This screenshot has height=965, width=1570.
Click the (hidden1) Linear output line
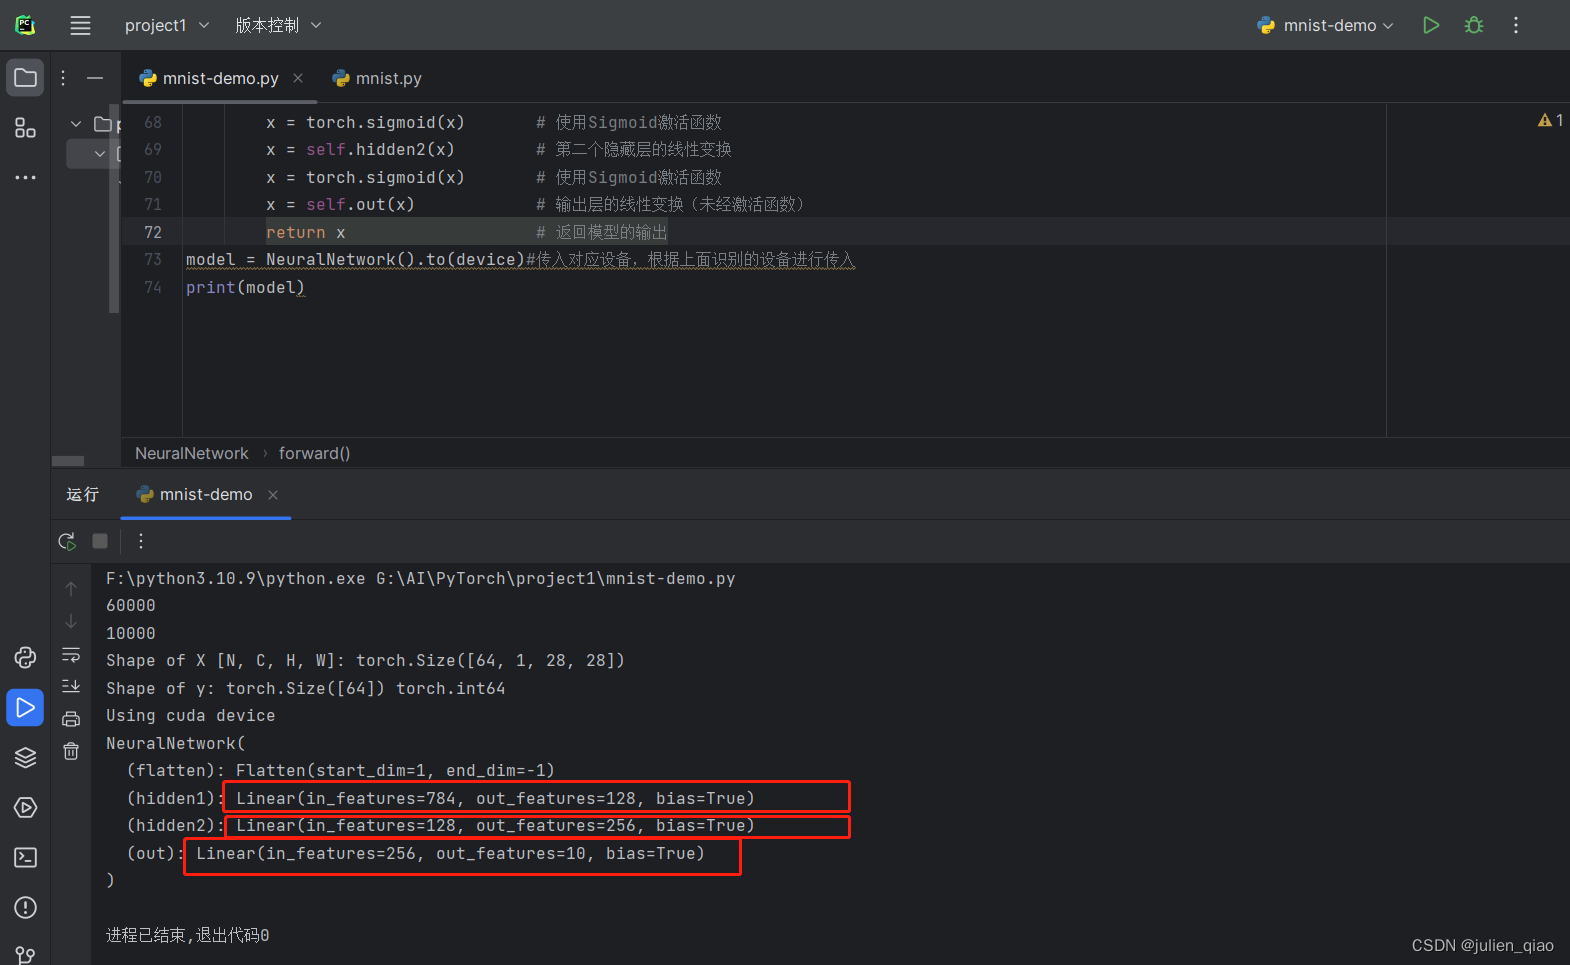tap(440, 798)
